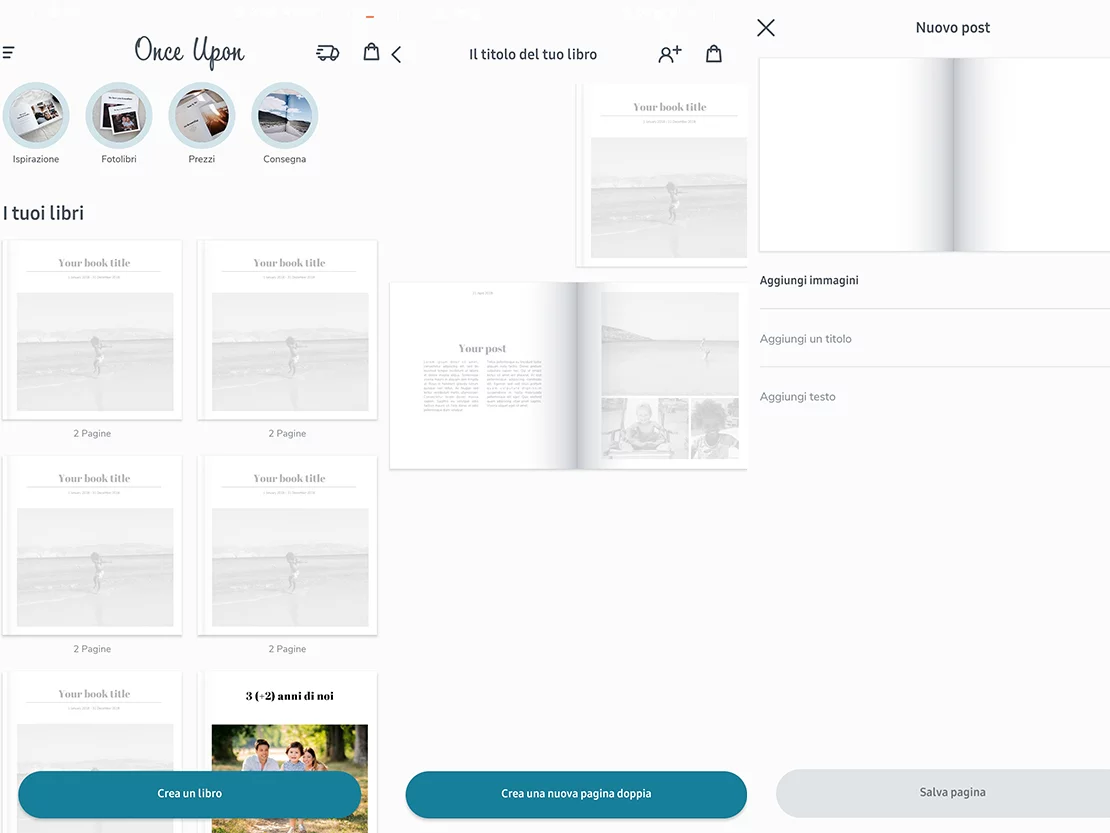The height and width of the screenshot is (833, 1110).
Task: Click Crea un libro button
Action: click(x=190, y=794)
